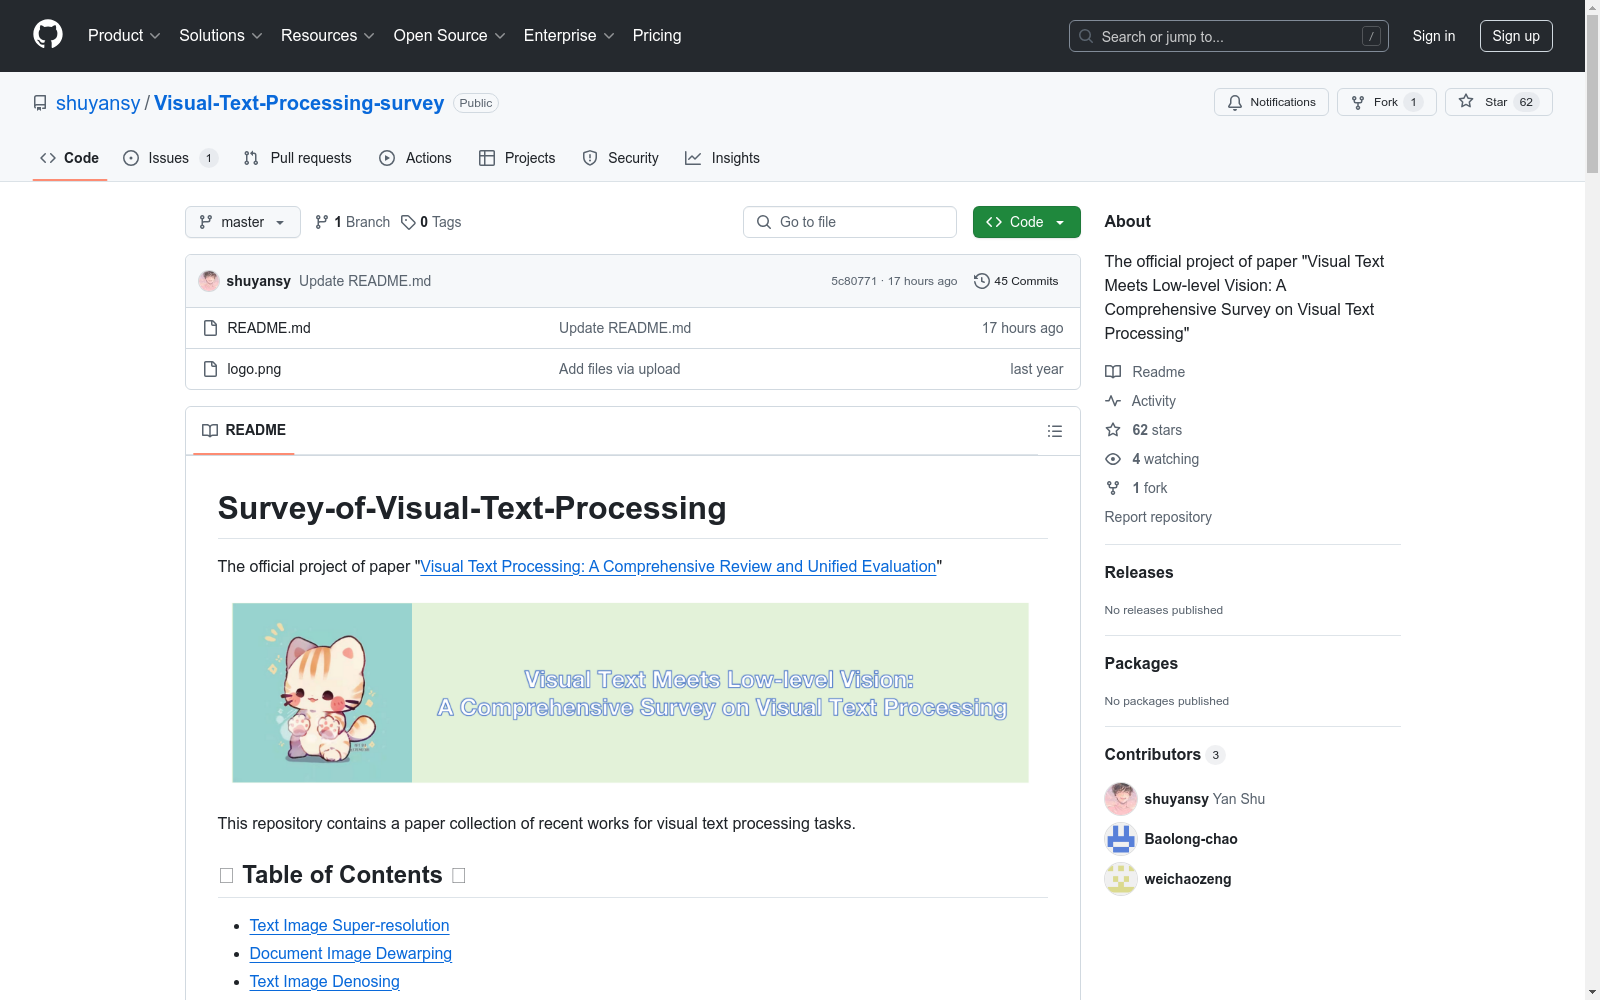Open the README outline icon
This screenshot has height=1000, width=1600.
click(x=1055, y=431)
